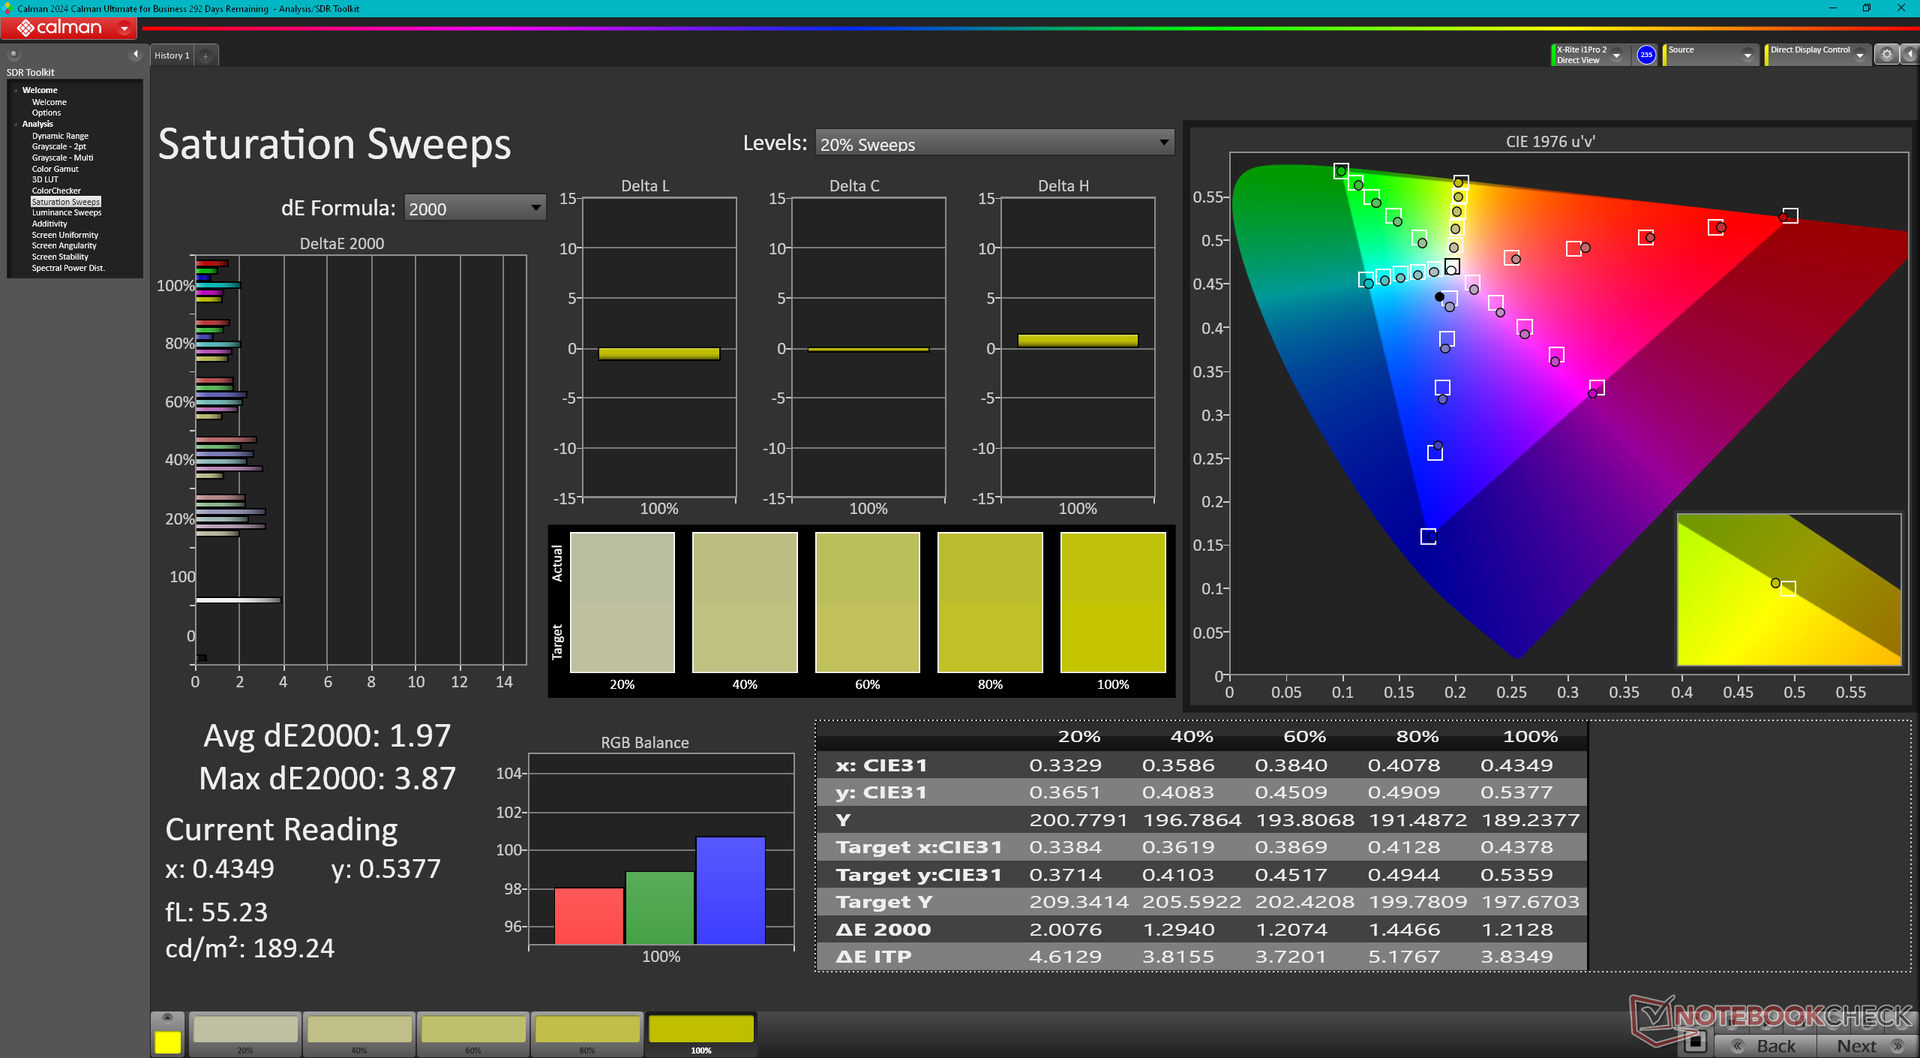The height and width of the screenshot is (1058, 1920).
Task: Add a new history tab with plus
Action: click(206, 56)
